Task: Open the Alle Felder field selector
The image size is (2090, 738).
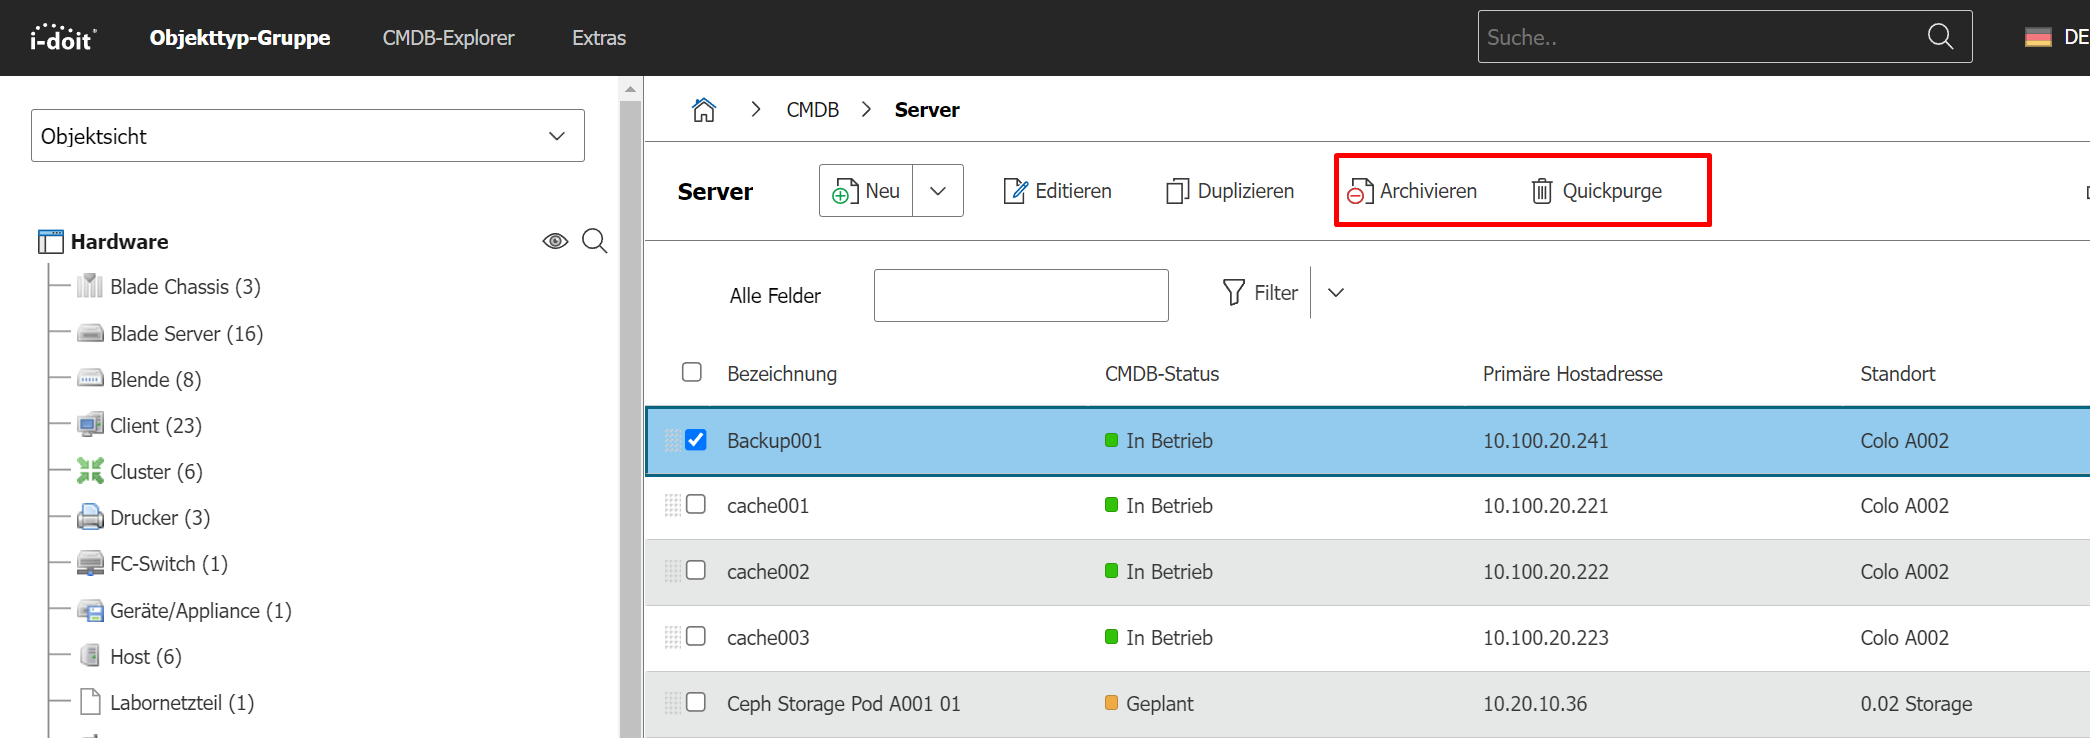Action: pyautogui.click(x=775, y=296)
